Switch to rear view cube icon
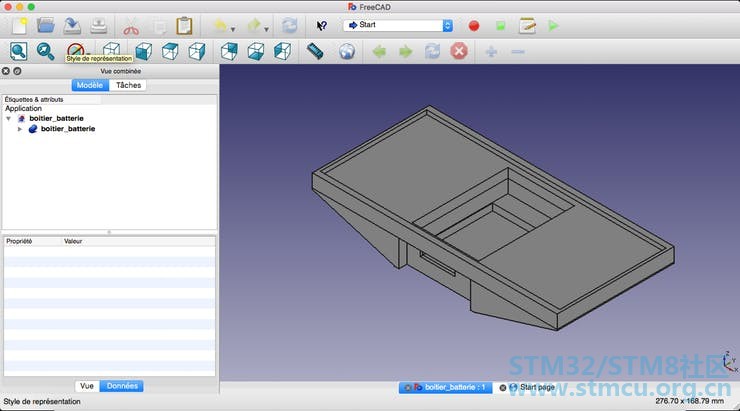 pyautogui.click(x=229, y=51)
